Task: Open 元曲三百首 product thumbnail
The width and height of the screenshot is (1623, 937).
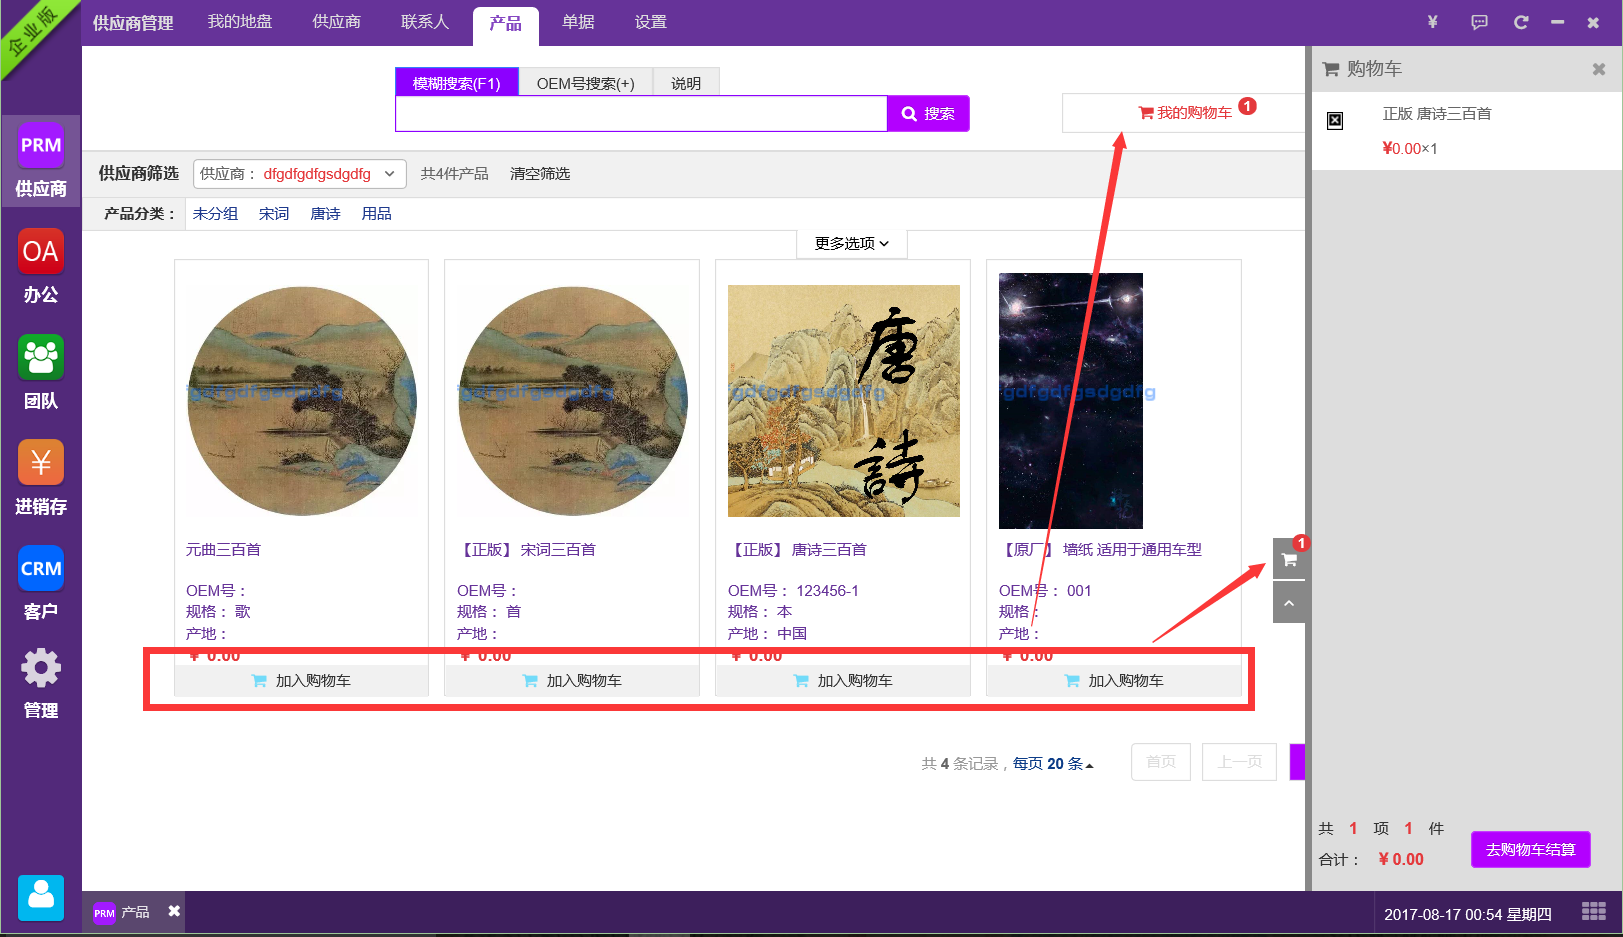Action: (302, 401)
